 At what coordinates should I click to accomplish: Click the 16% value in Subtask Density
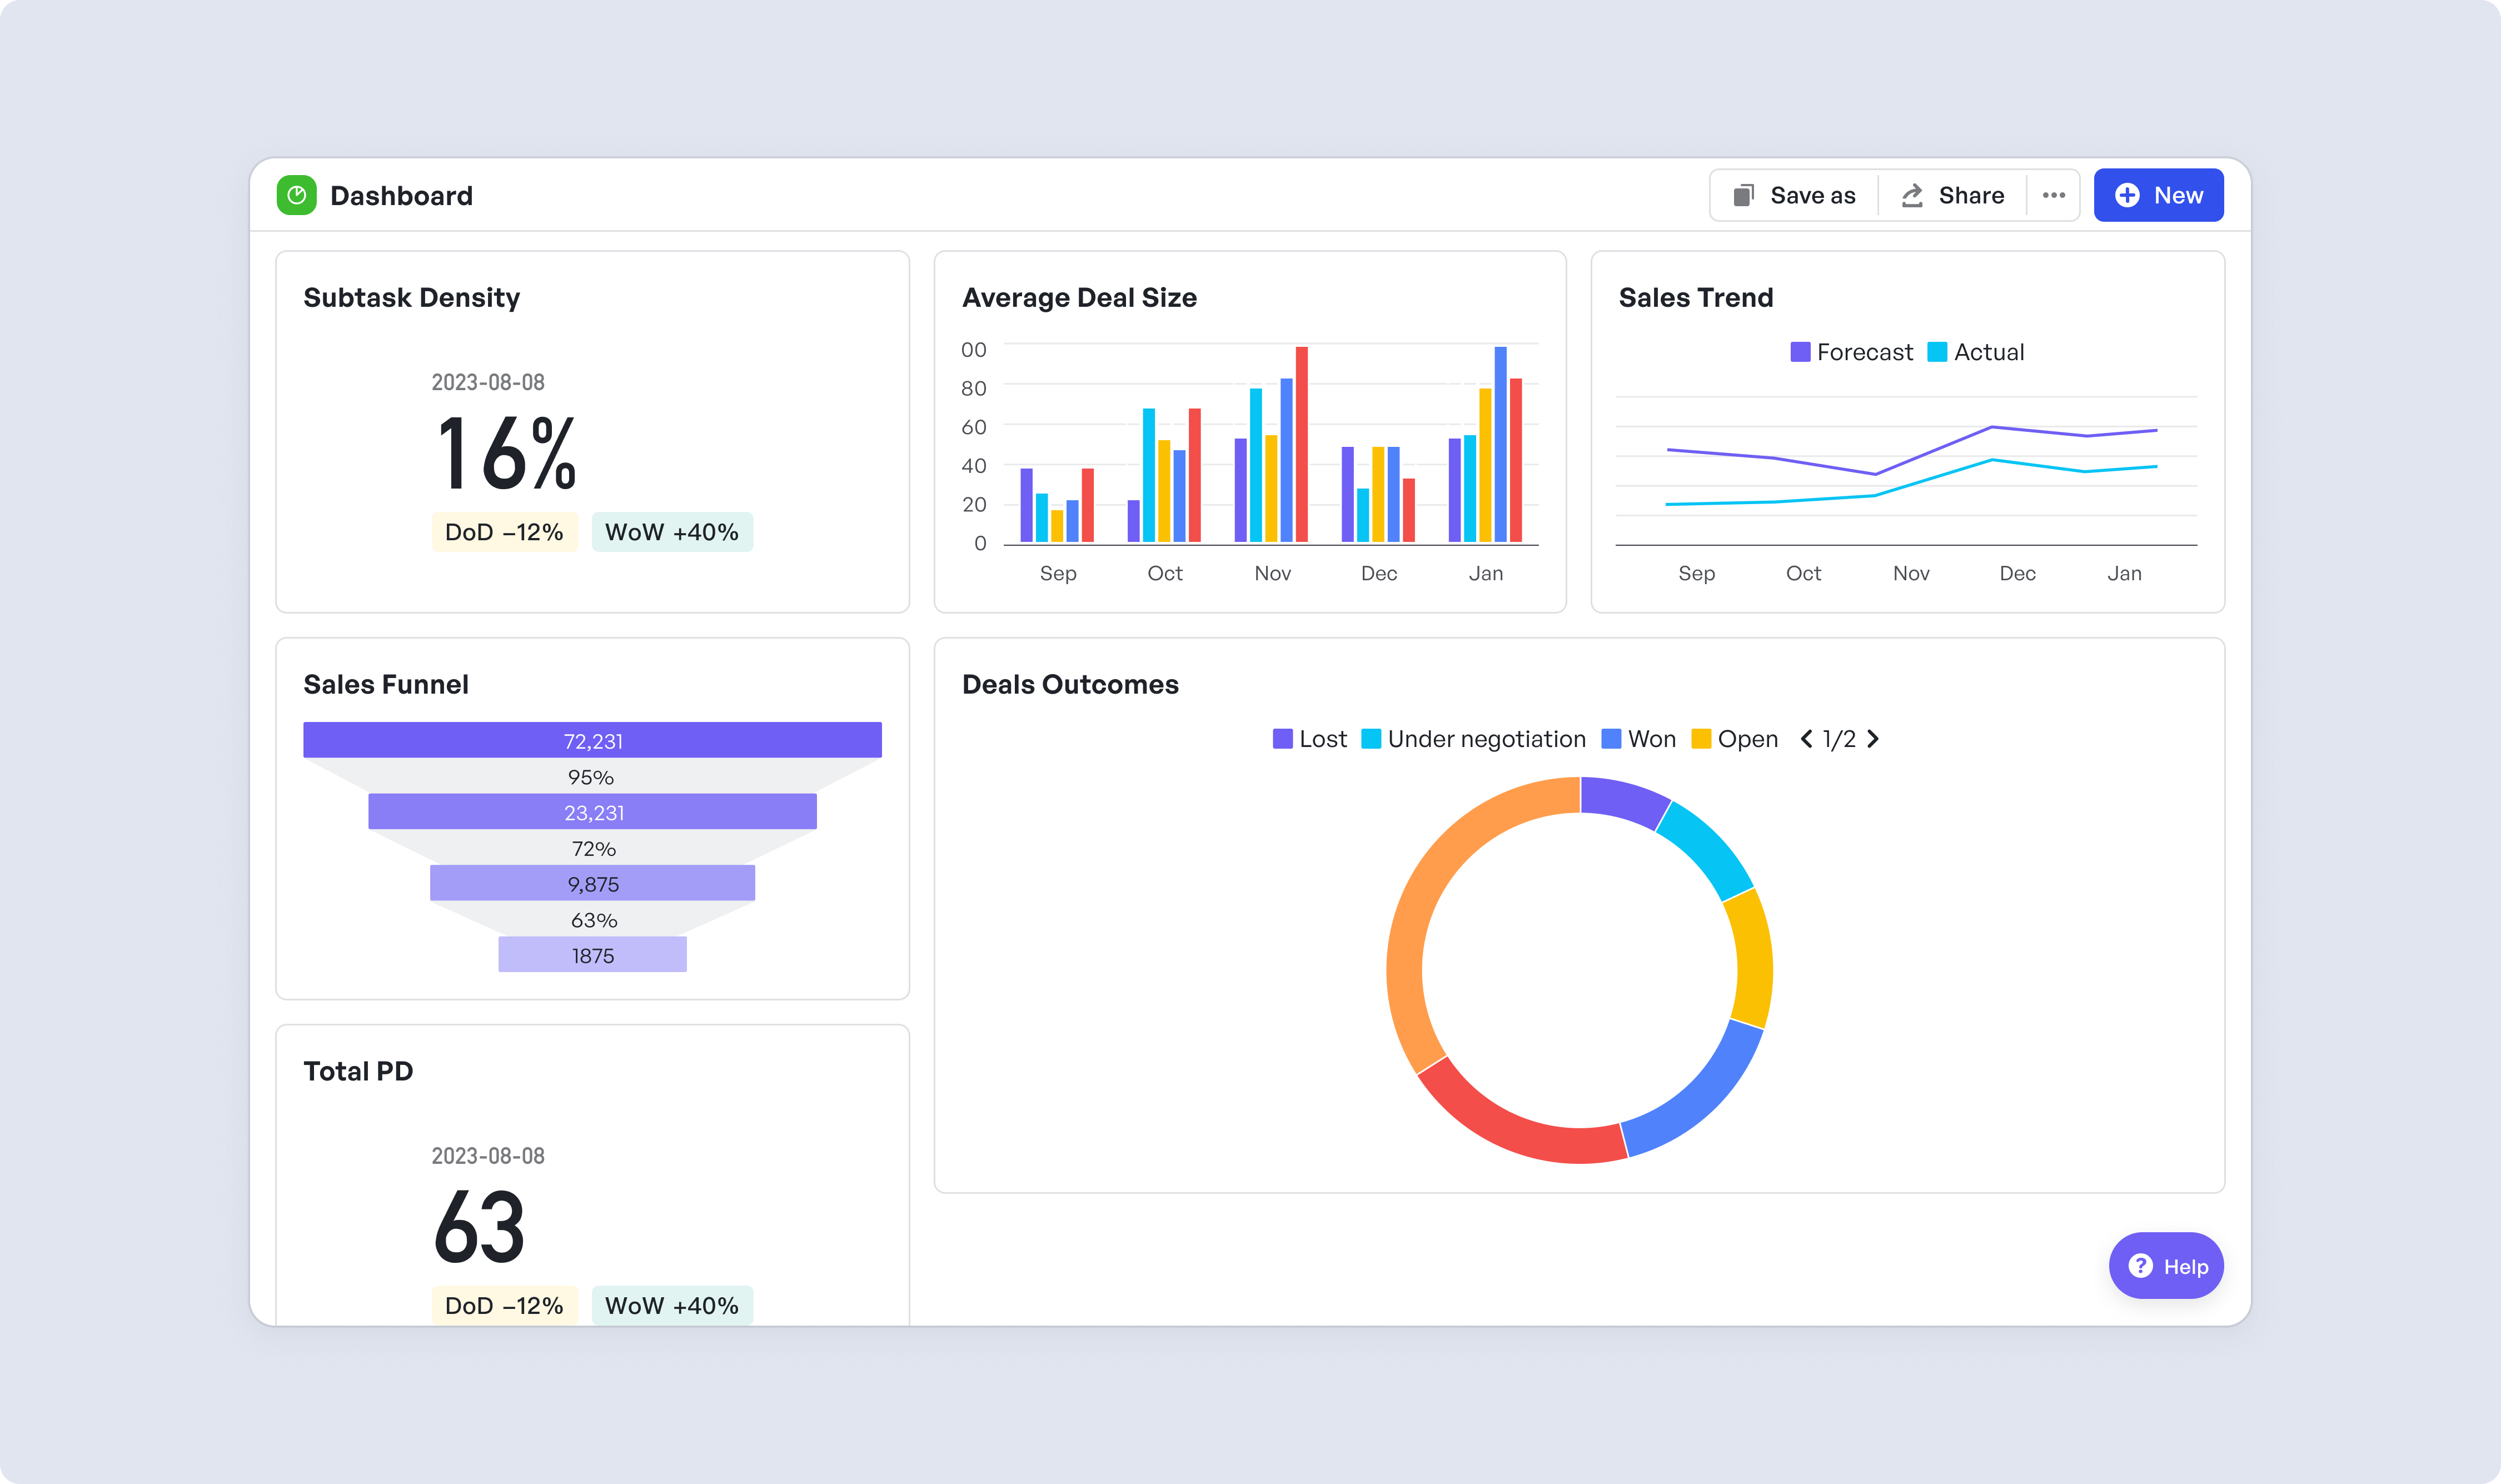[x=507, y=453]
